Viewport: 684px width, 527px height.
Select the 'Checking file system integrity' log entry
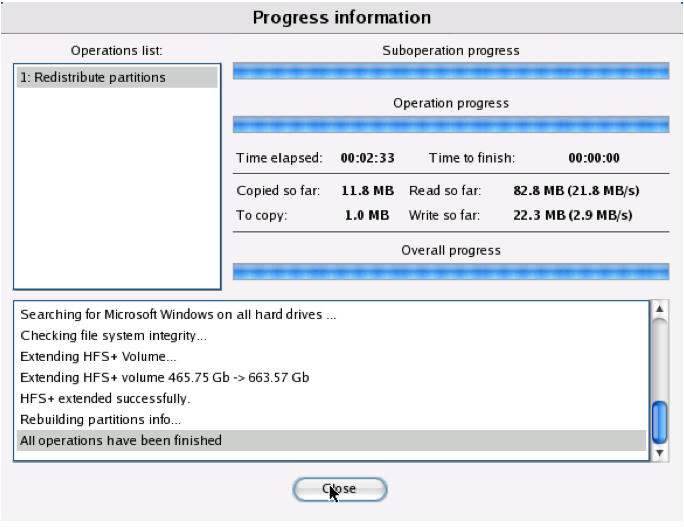[x=113, y=335]
